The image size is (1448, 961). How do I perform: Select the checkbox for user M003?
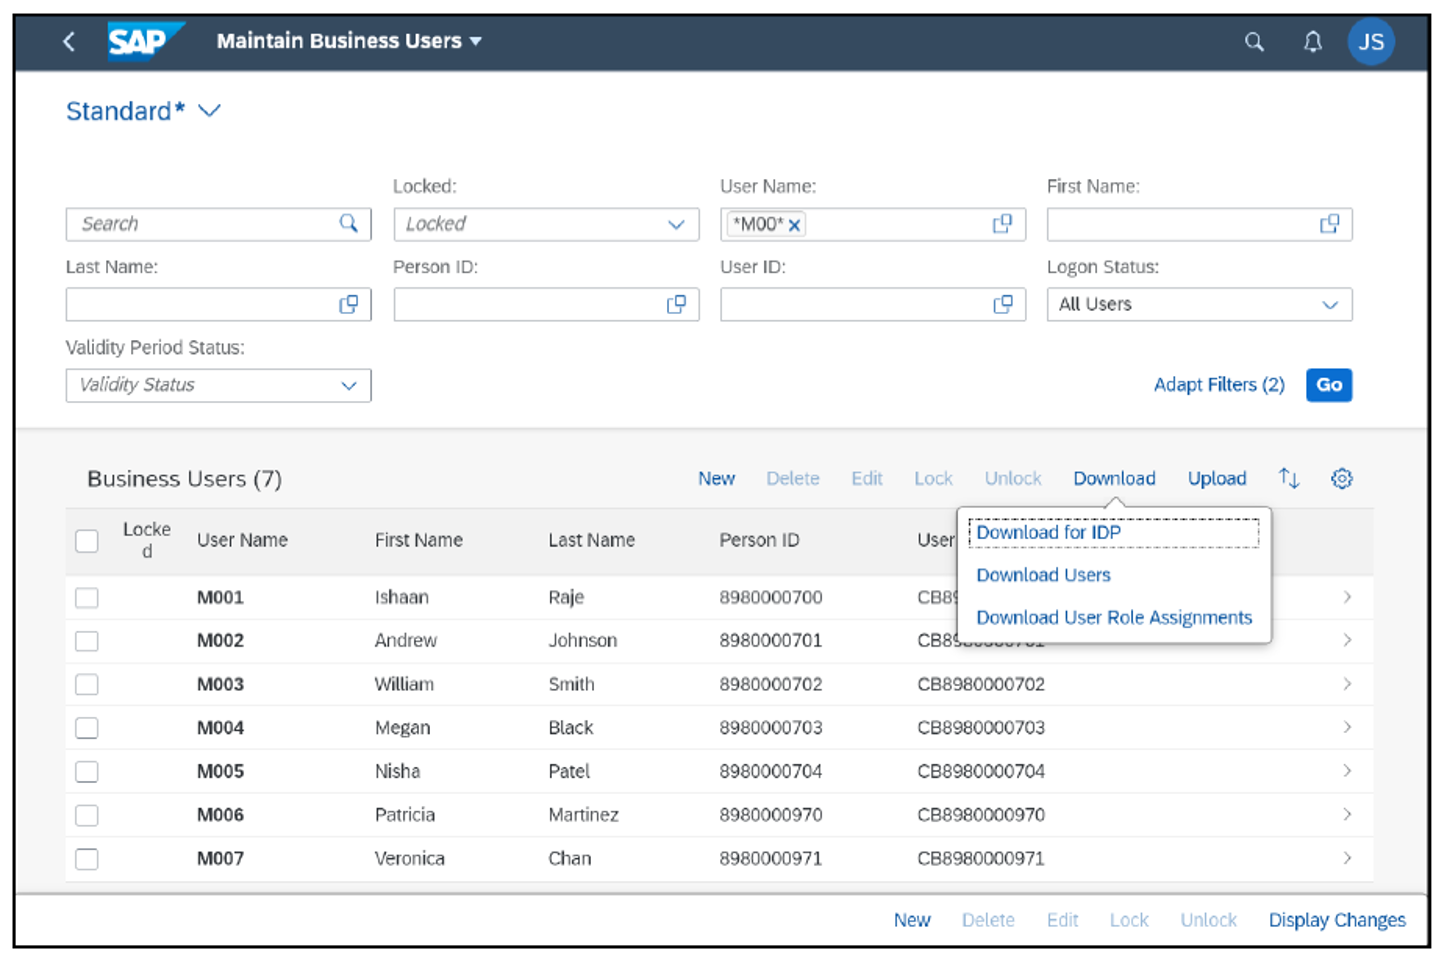86,684
